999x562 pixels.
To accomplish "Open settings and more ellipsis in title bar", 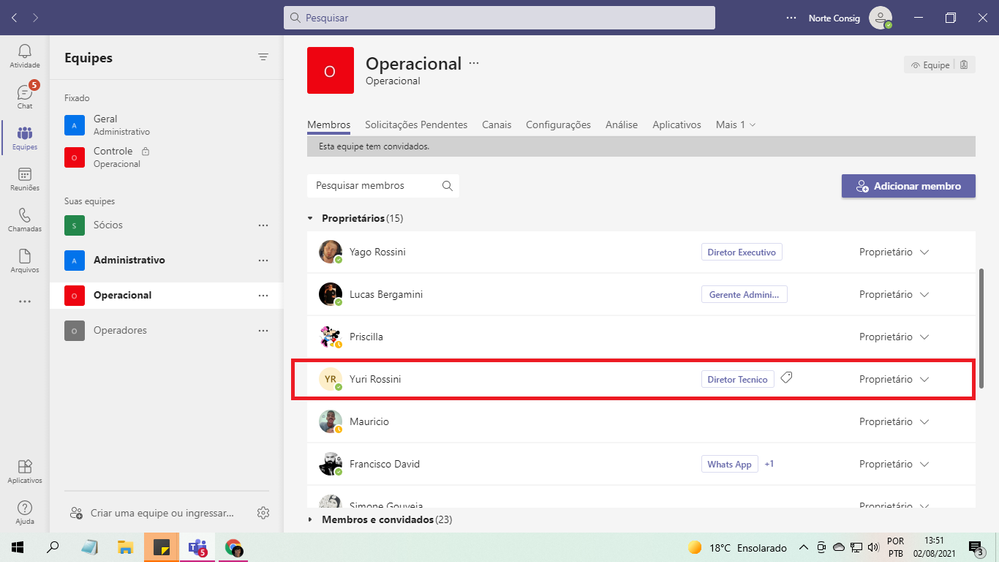I will [791, 18].
